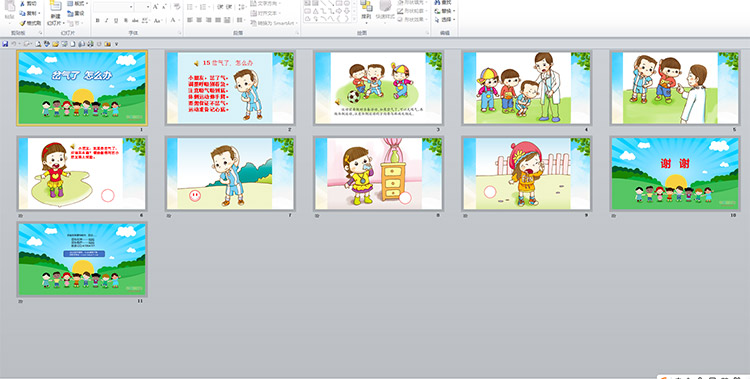This screenshot has height=379, width=750.
Task: Toggle Italic formatting
Action: coord(106,21)
